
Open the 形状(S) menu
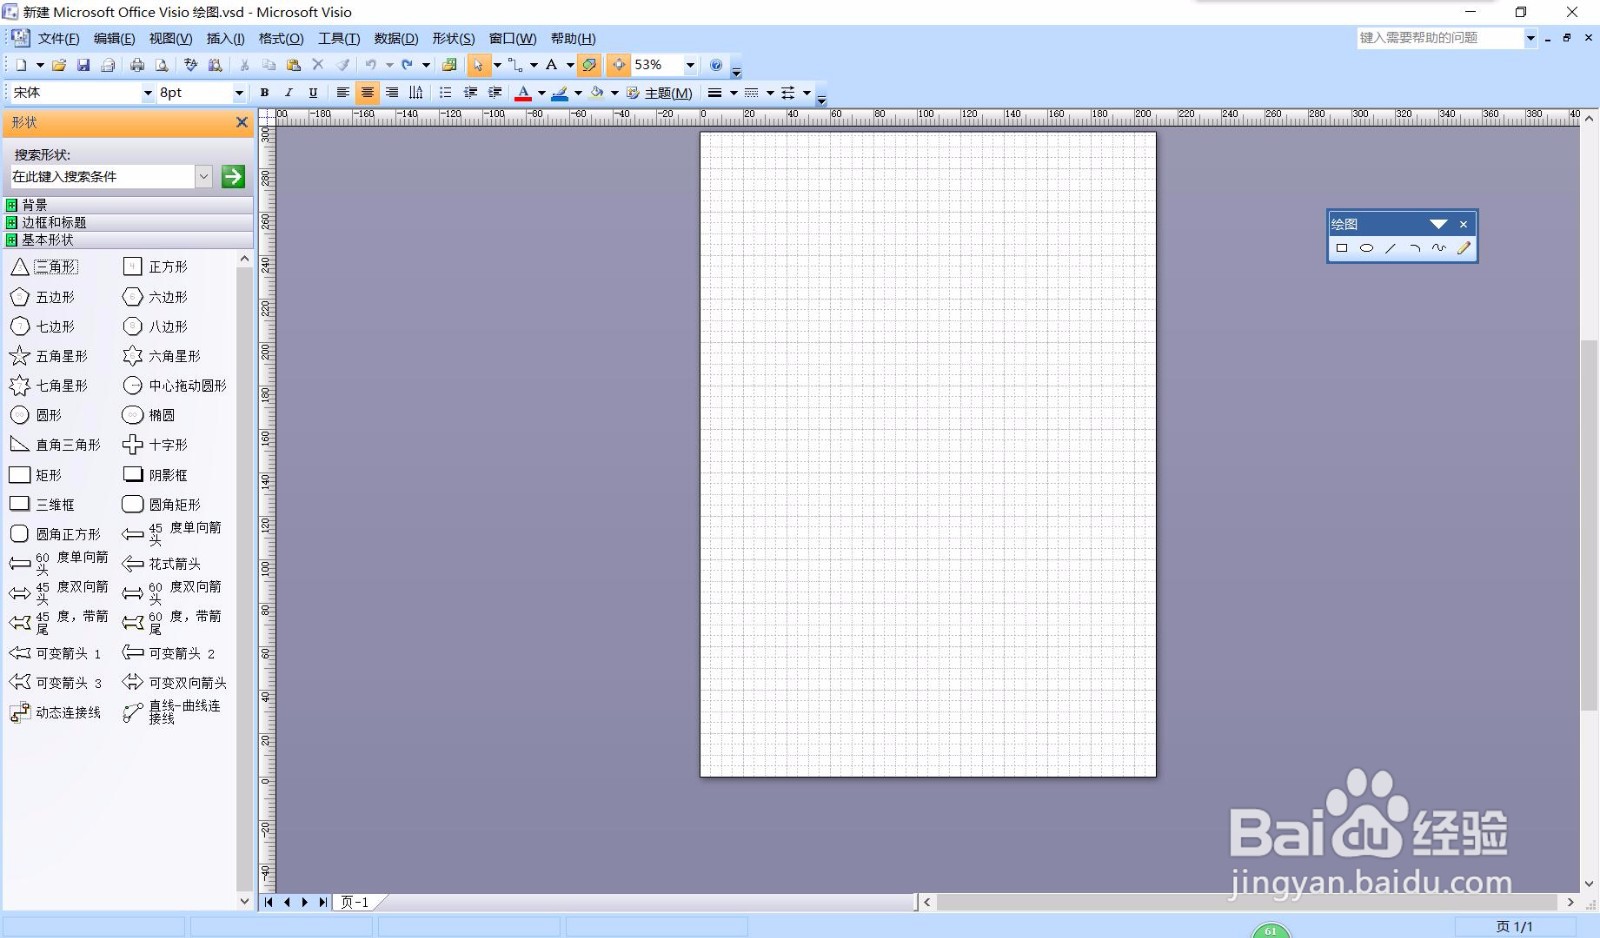(453, 39)
